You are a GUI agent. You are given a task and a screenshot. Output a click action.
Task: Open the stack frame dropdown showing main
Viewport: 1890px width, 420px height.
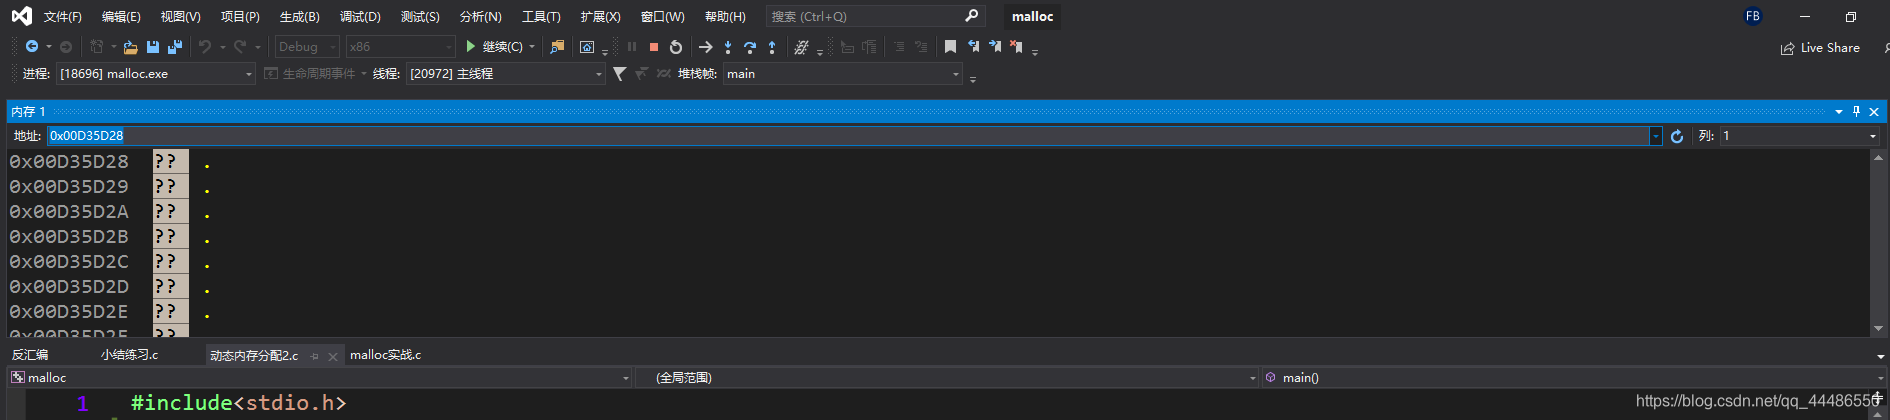pyautogui.click(x=843, y=74)
